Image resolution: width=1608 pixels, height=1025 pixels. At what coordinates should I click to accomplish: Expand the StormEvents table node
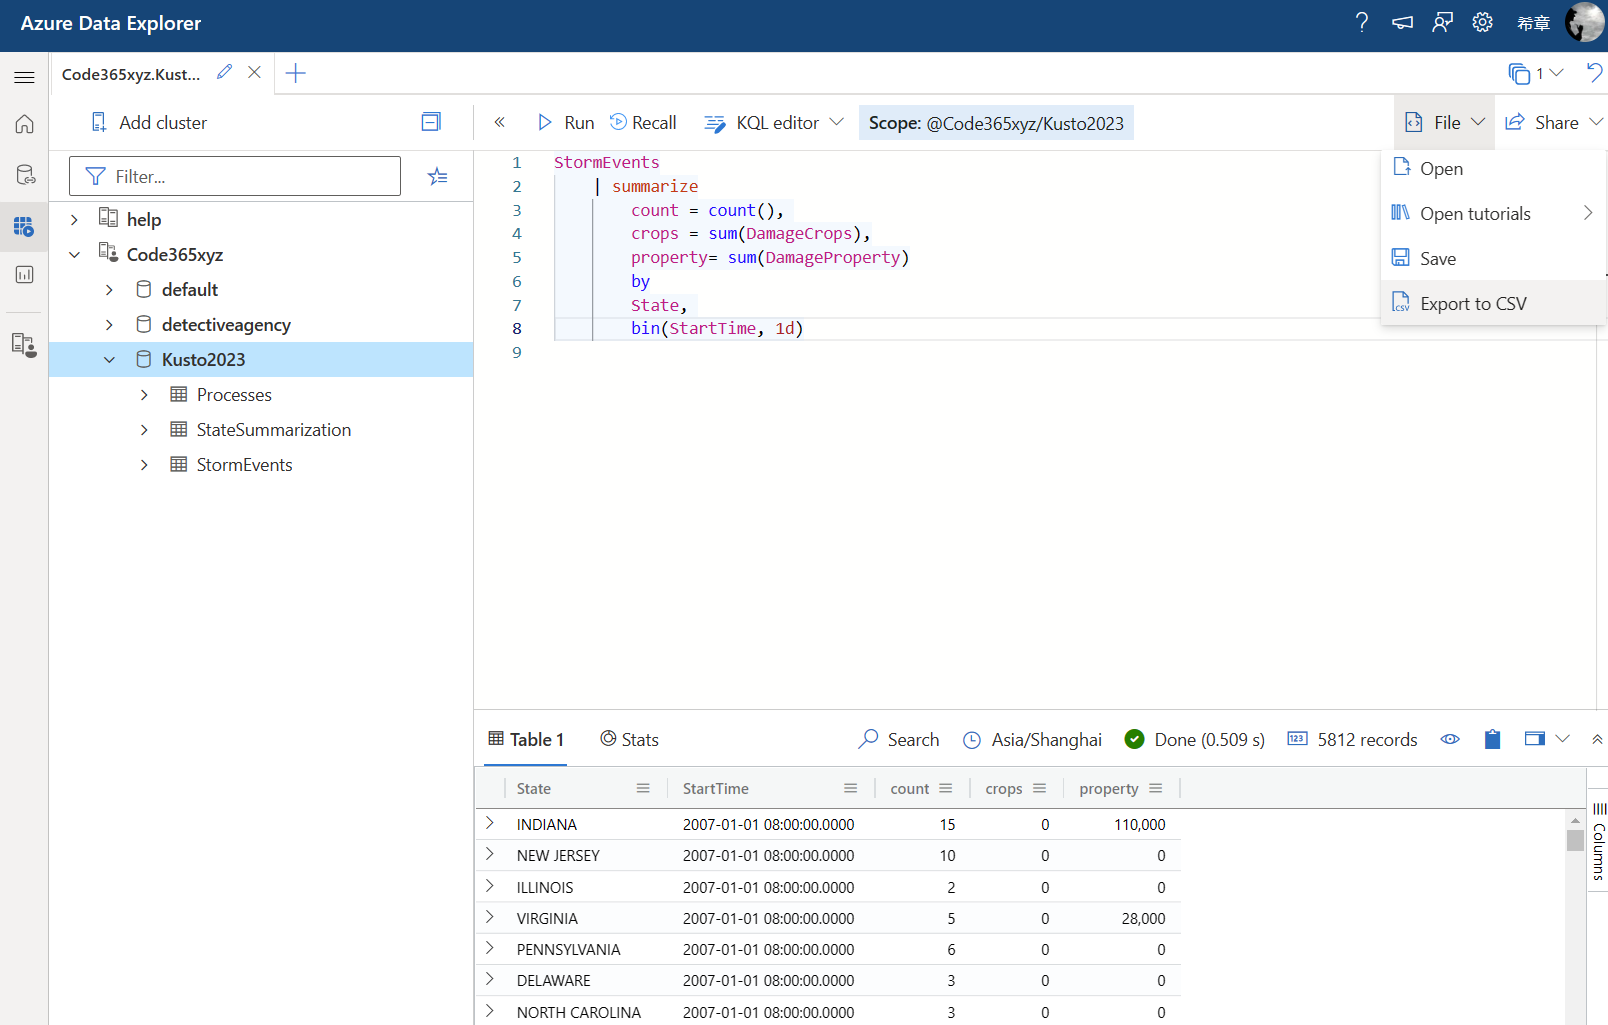144,465
